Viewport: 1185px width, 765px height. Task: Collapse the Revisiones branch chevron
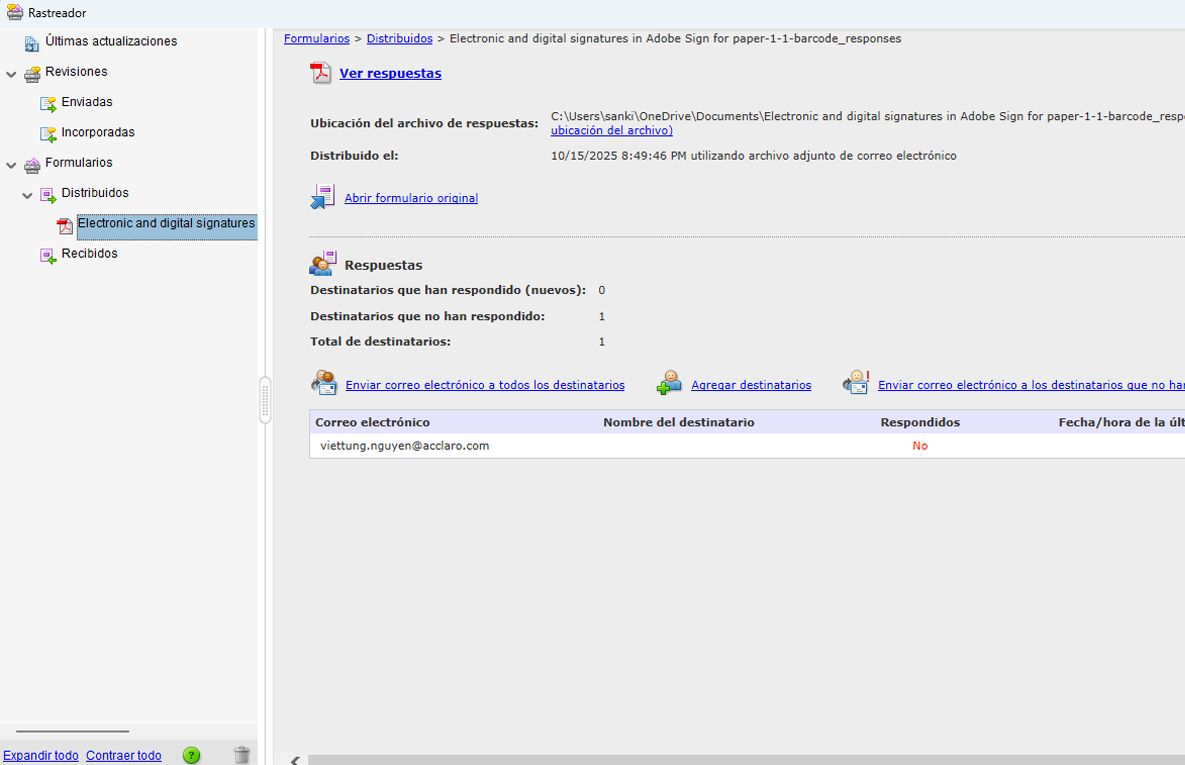(x=10, y=74)
